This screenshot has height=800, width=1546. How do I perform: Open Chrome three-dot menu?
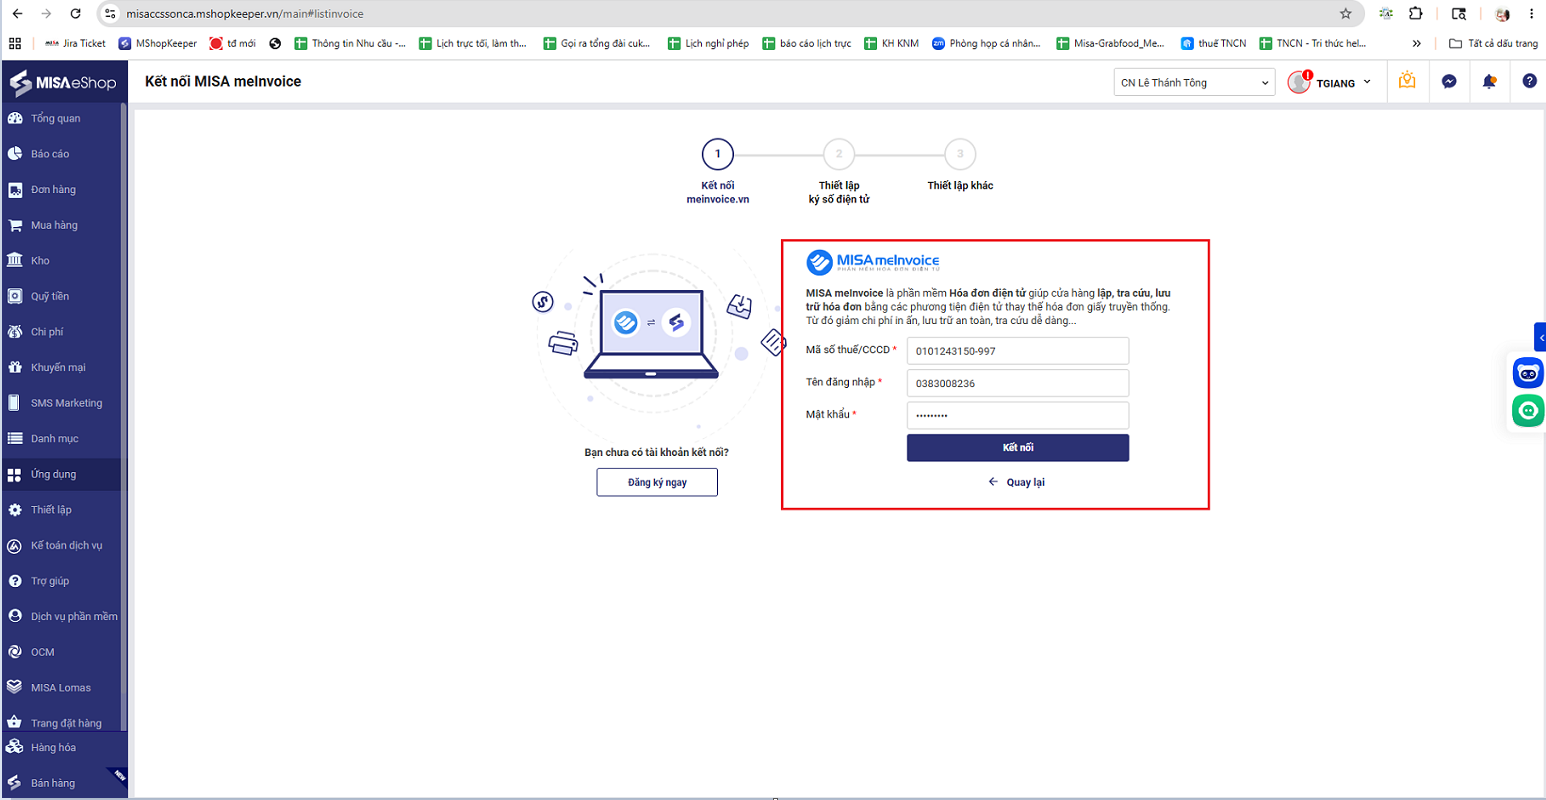coord(1531,14)
